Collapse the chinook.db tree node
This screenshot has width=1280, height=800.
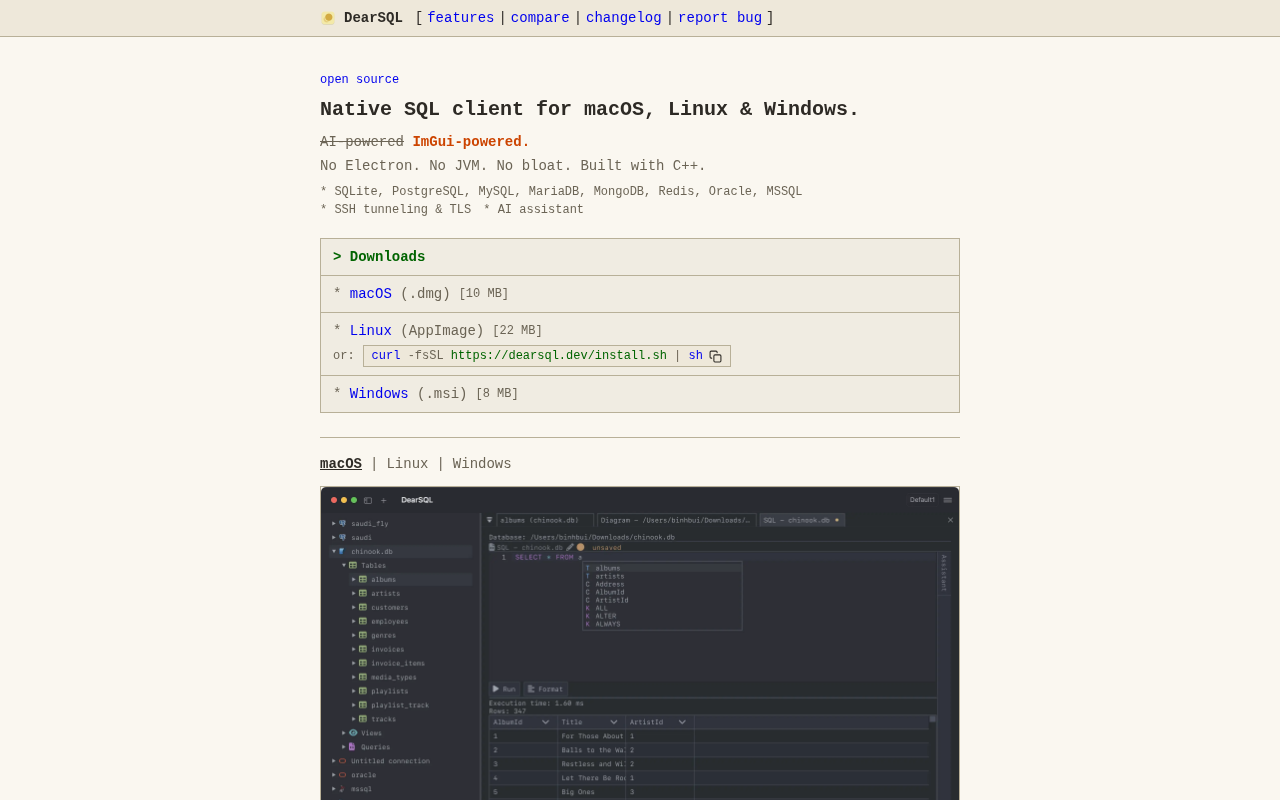click(x=334, y=551)
